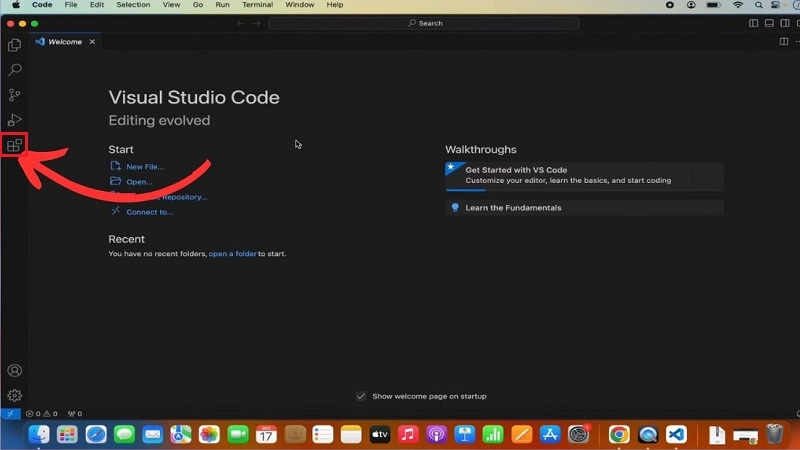Image resolution: width=800 pixels, height=450 pixels.
Task: Open the Edit menu
Action: point(96,5)
